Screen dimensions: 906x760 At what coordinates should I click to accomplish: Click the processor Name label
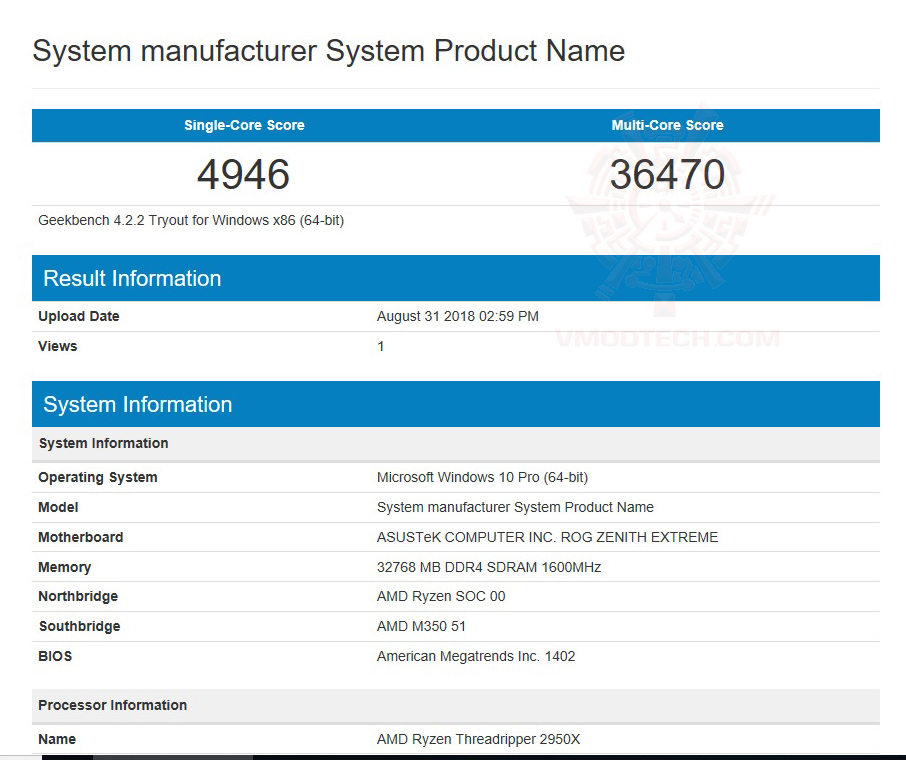pos(57,739)
